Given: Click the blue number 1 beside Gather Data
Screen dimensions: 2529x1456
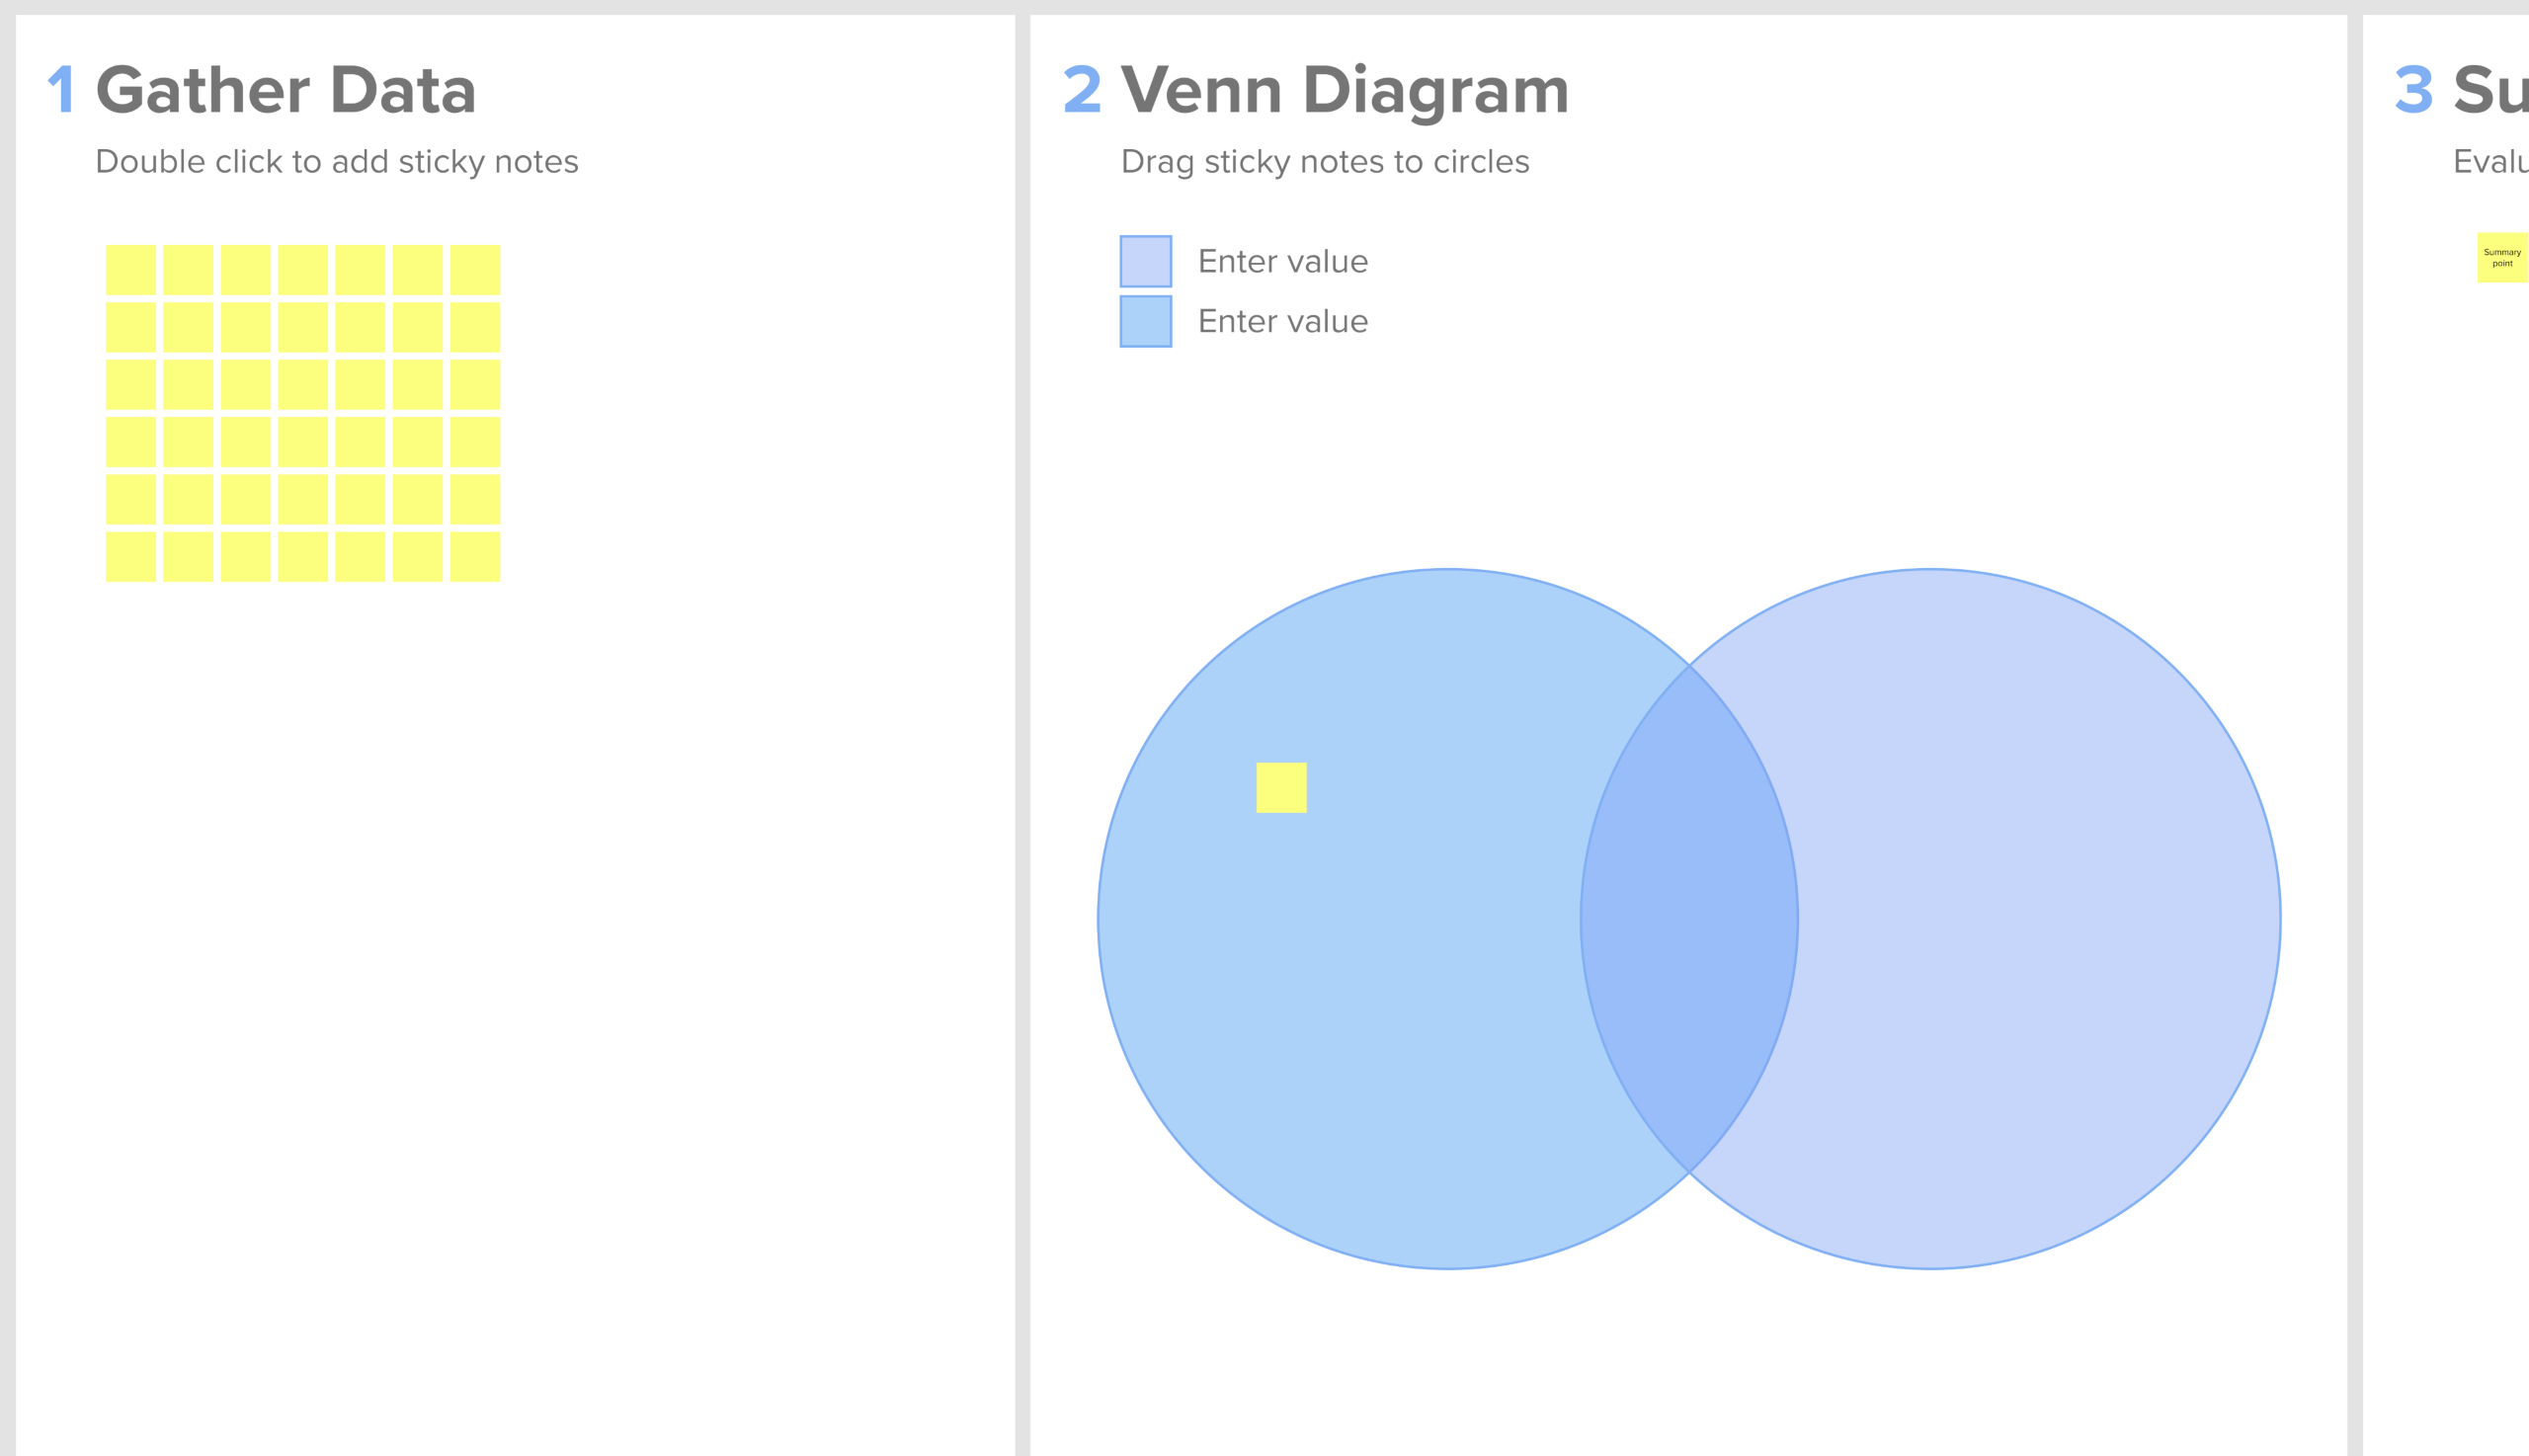Looking at the screenshot, I should point(63,91).
